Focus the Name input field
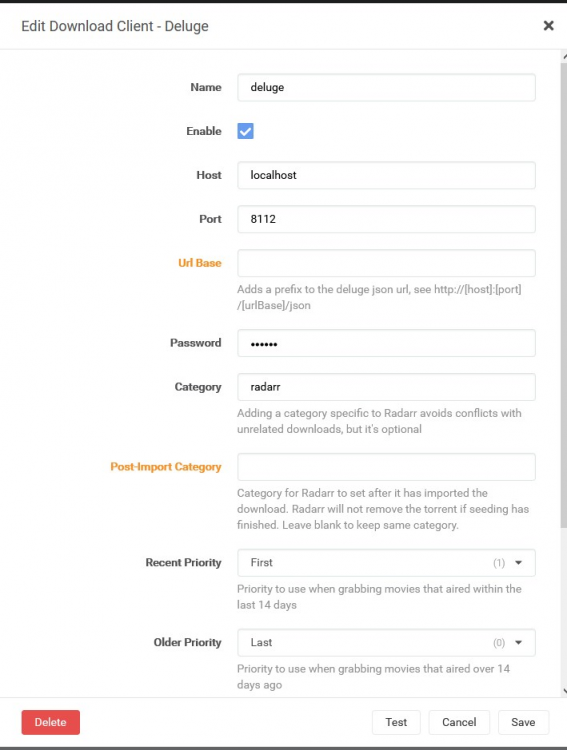This screenshot has width=567, height=750. pos(386,88)
